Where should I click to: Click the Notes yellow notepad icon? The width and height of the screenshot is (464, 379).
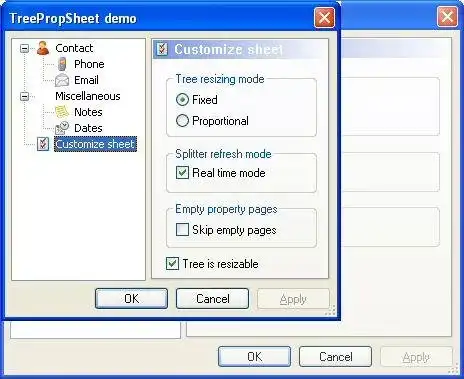62,112
